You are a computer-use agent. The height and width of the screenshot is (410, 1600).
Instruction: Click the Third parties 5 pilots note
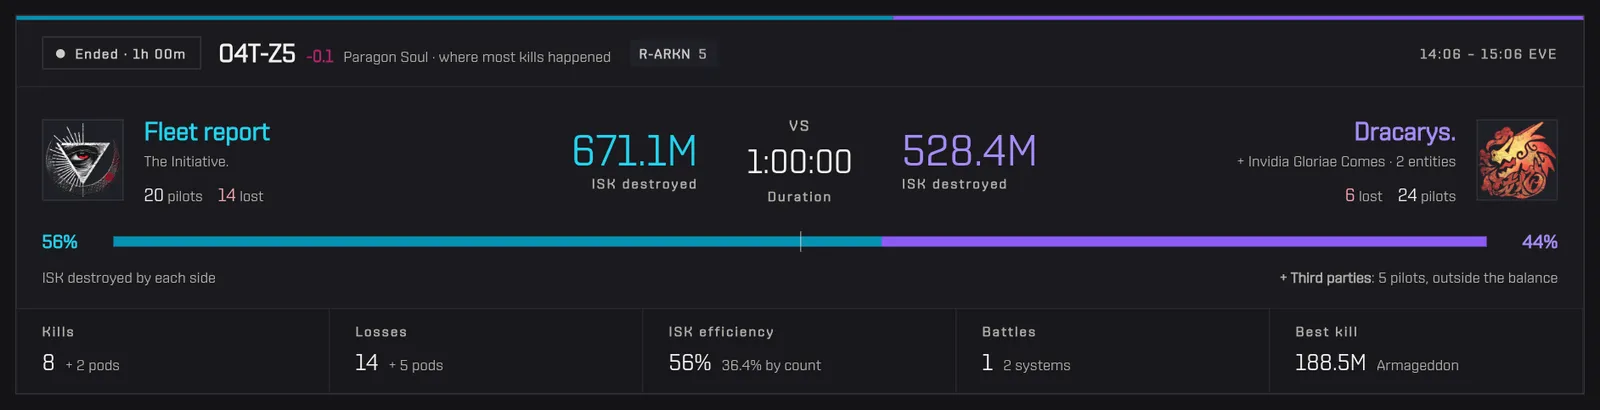[1419, 278]
